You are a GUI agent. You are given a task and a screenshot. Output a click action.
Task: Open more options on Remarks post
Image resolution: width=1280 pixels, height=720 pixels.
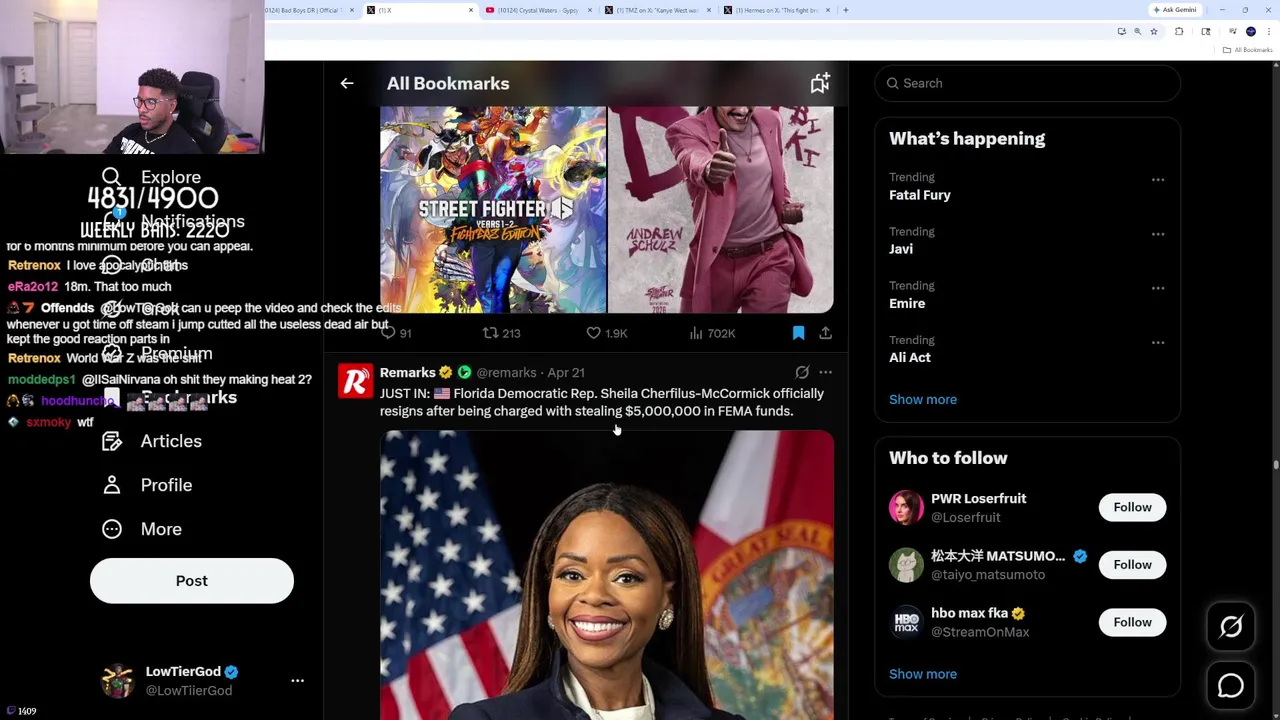pyautogui.click(x=826, y=372)
